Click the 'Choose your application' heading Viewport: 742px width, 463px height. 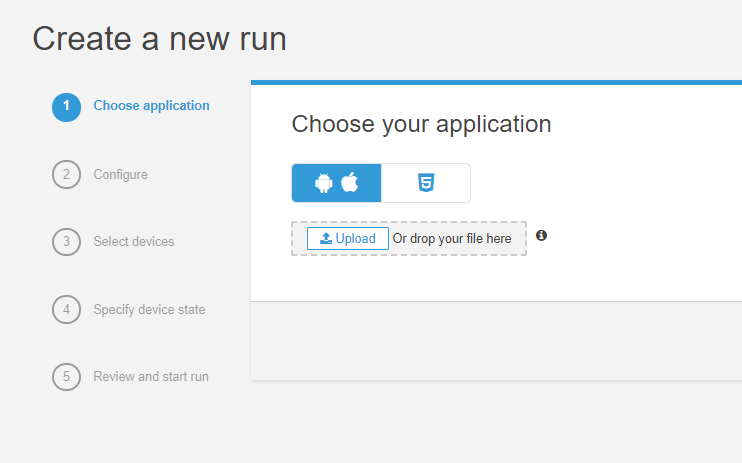tap(421, 125)
